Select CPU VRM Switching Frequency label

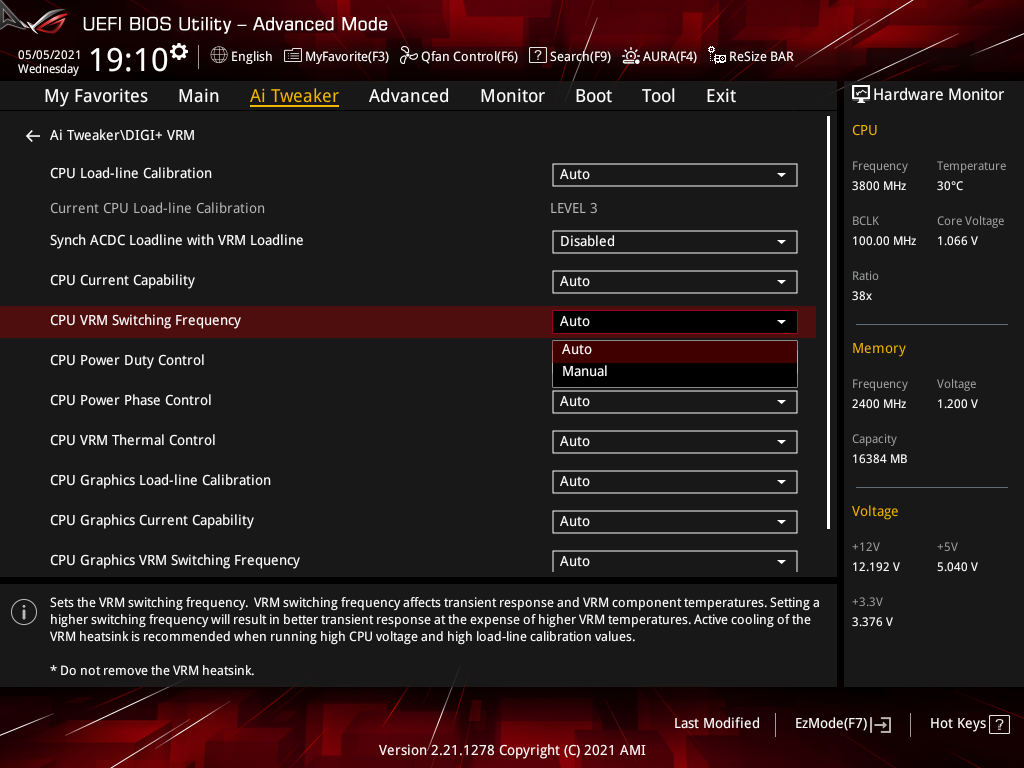pos(146,321)
